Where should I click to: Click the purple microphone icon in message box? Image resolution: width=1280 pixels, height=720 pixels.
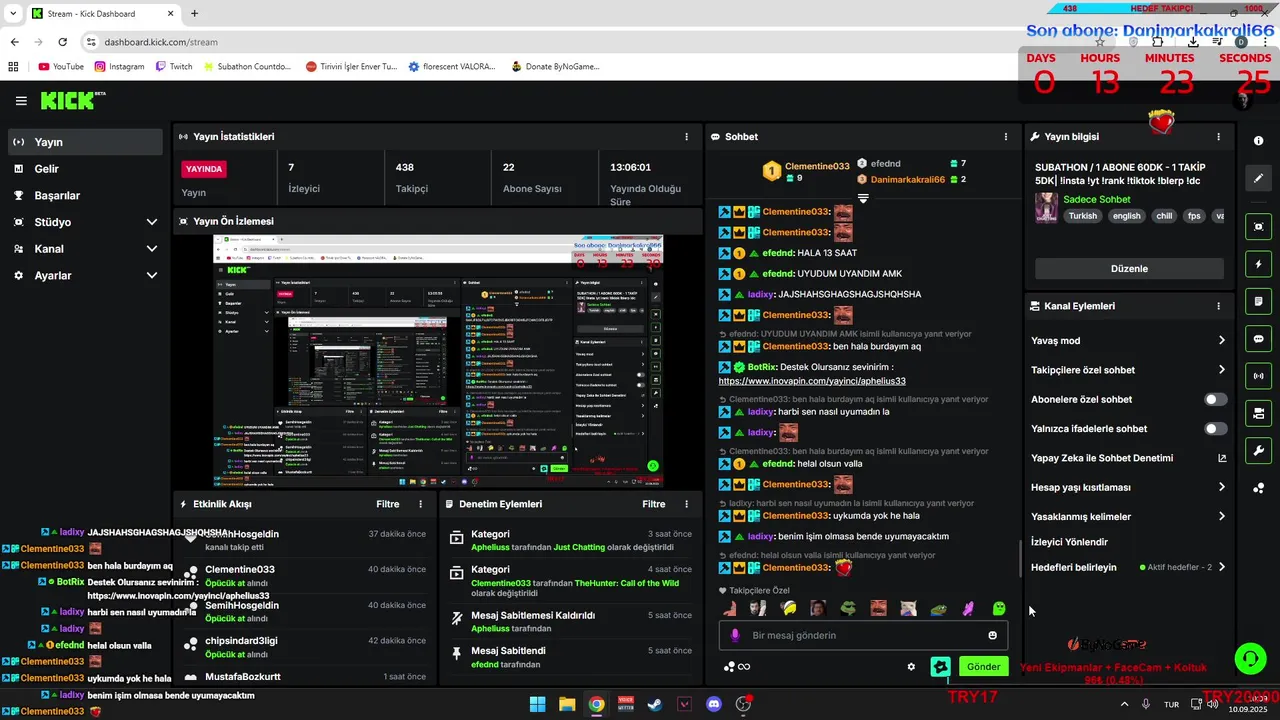[736, 635]
